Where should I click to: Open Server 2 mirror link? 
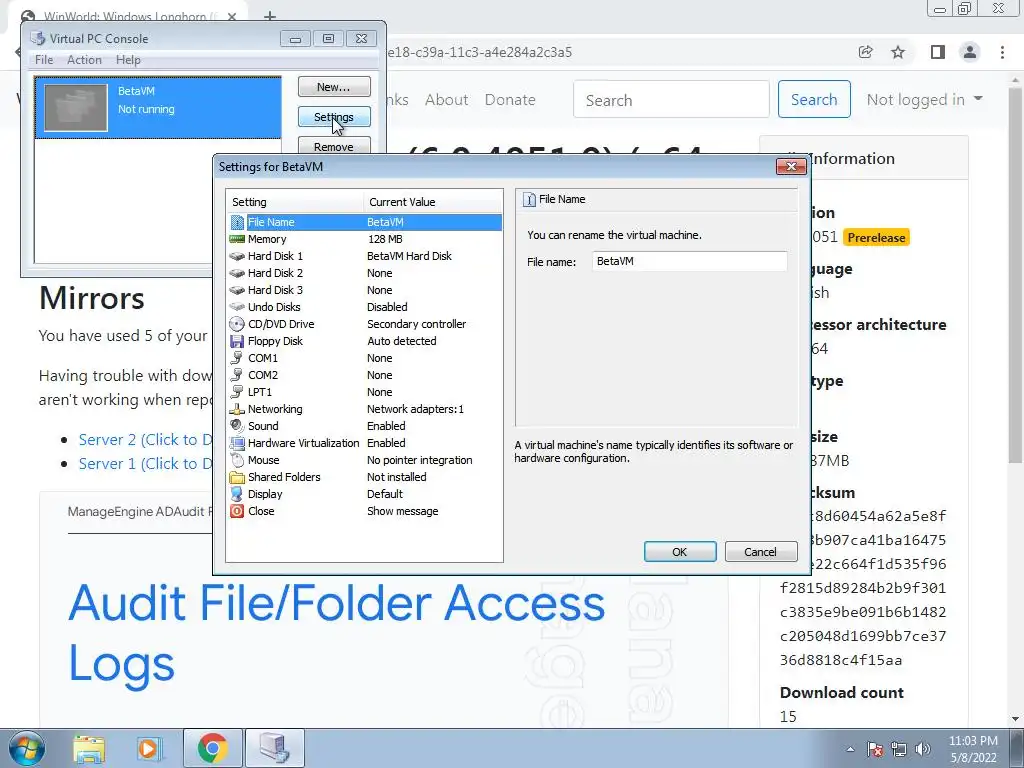click(x=145, y=440)
